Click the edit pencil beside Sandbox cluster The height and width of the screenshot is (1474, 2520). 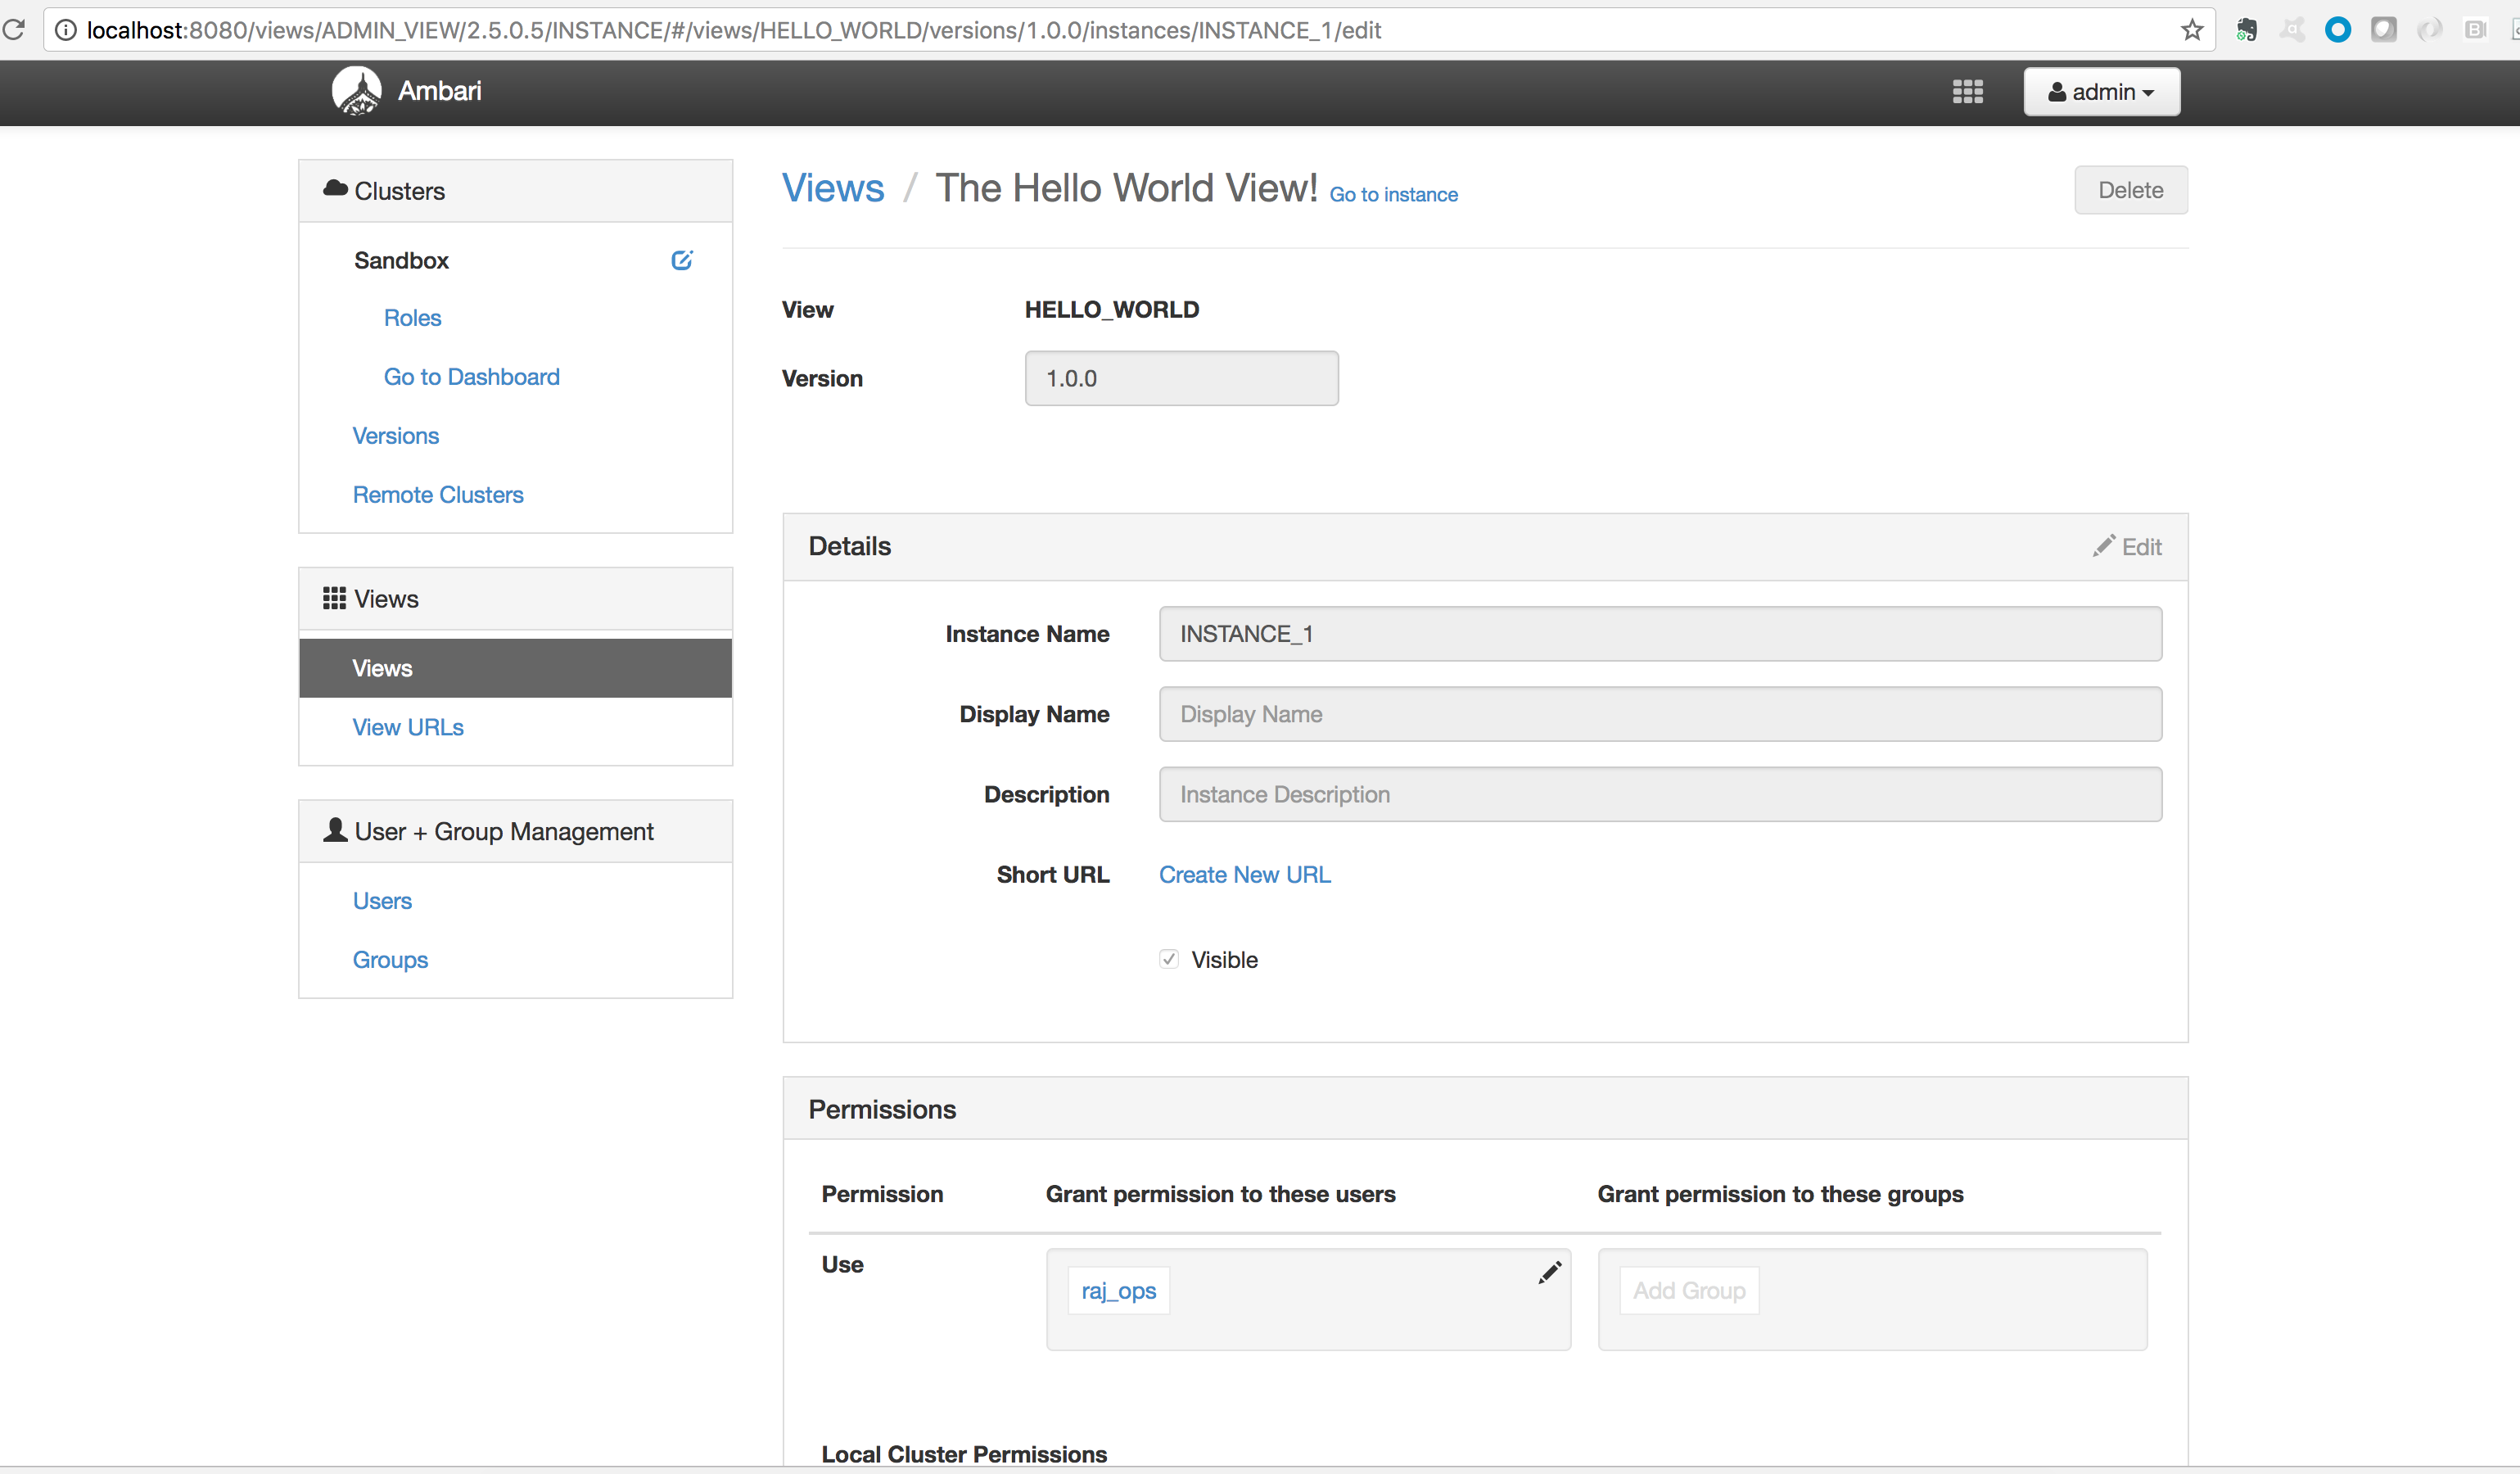(x=682, y=260)
